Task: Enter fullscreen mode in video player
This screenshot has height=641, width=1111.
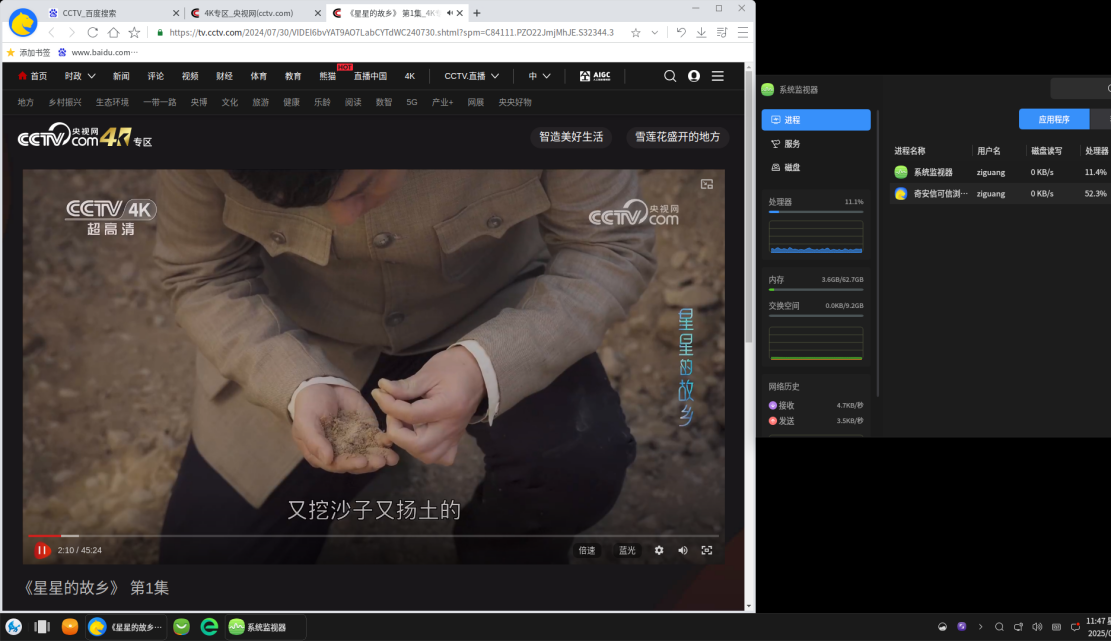Action: pyautogui.click(x=707, y=550)
